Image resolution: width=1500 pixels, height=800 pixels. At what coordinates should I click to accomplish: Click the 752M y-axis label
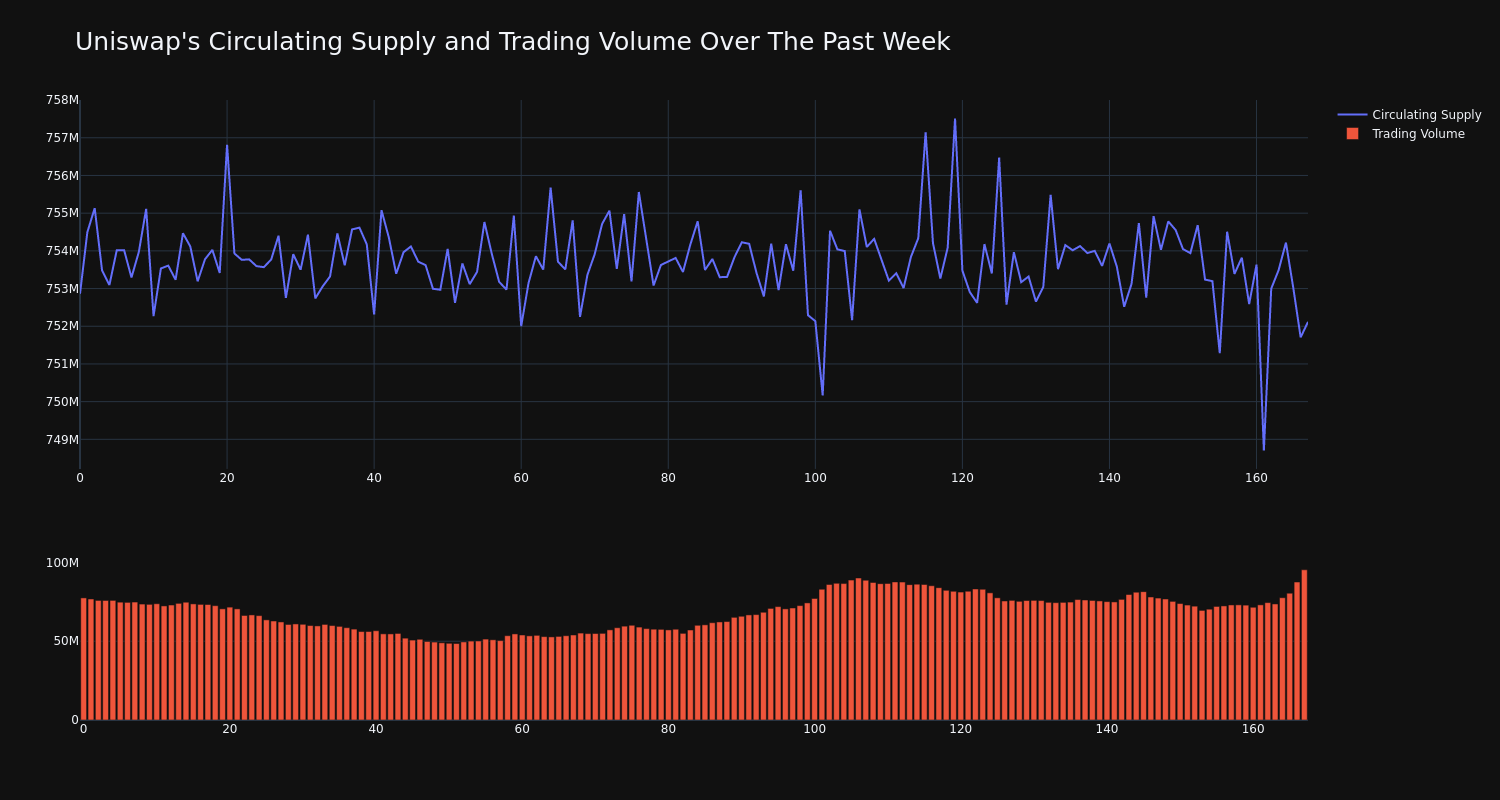coord(62,326)
